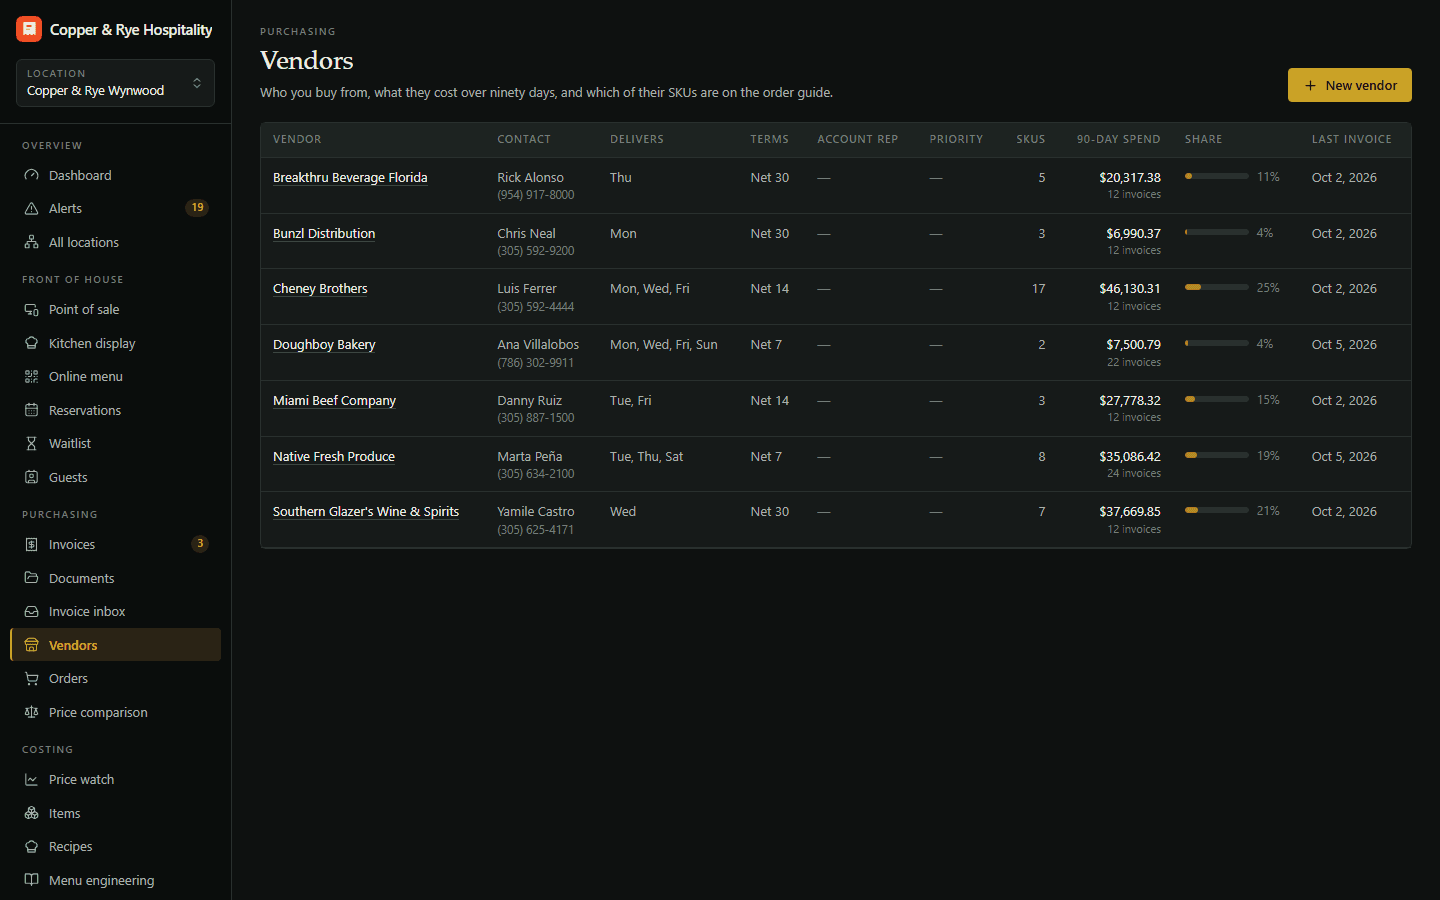Click the Alerts count badge 19
1440x900 pixels.
pyautogui.click(x=197, y=208)
